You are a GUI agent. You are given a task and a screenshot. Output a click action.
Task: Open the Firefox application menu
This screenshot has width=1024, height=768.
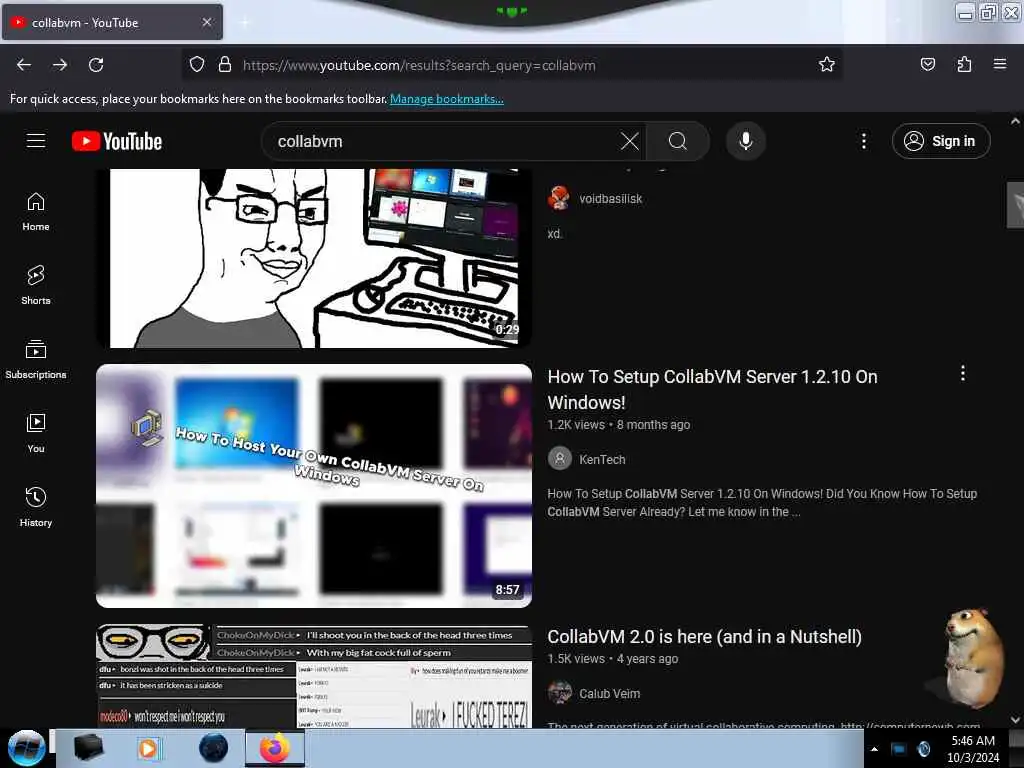tap(999, 64)
